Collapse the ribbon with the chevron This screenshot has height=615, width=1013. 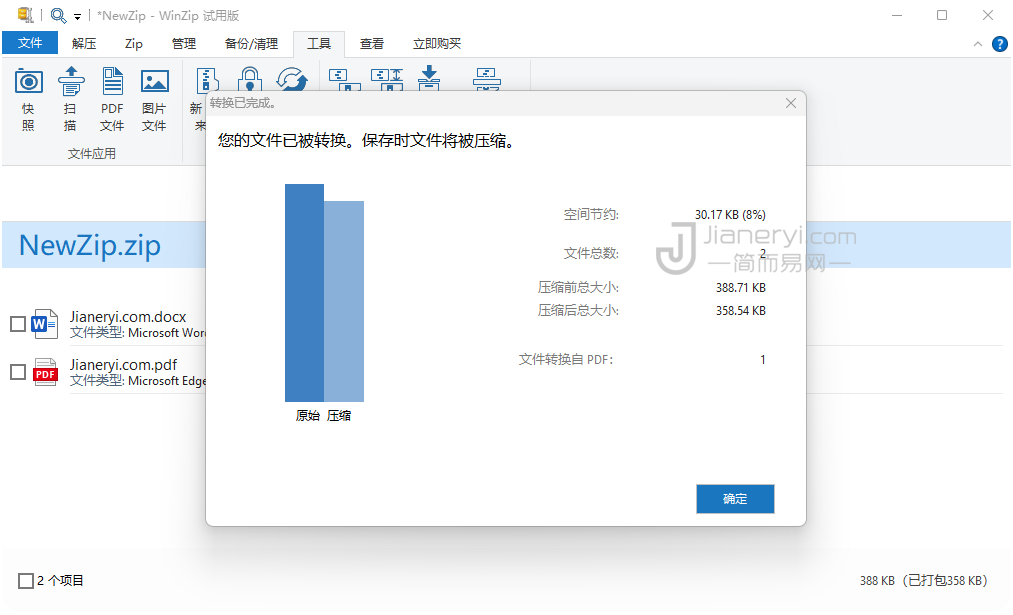[x=977, y=44]
